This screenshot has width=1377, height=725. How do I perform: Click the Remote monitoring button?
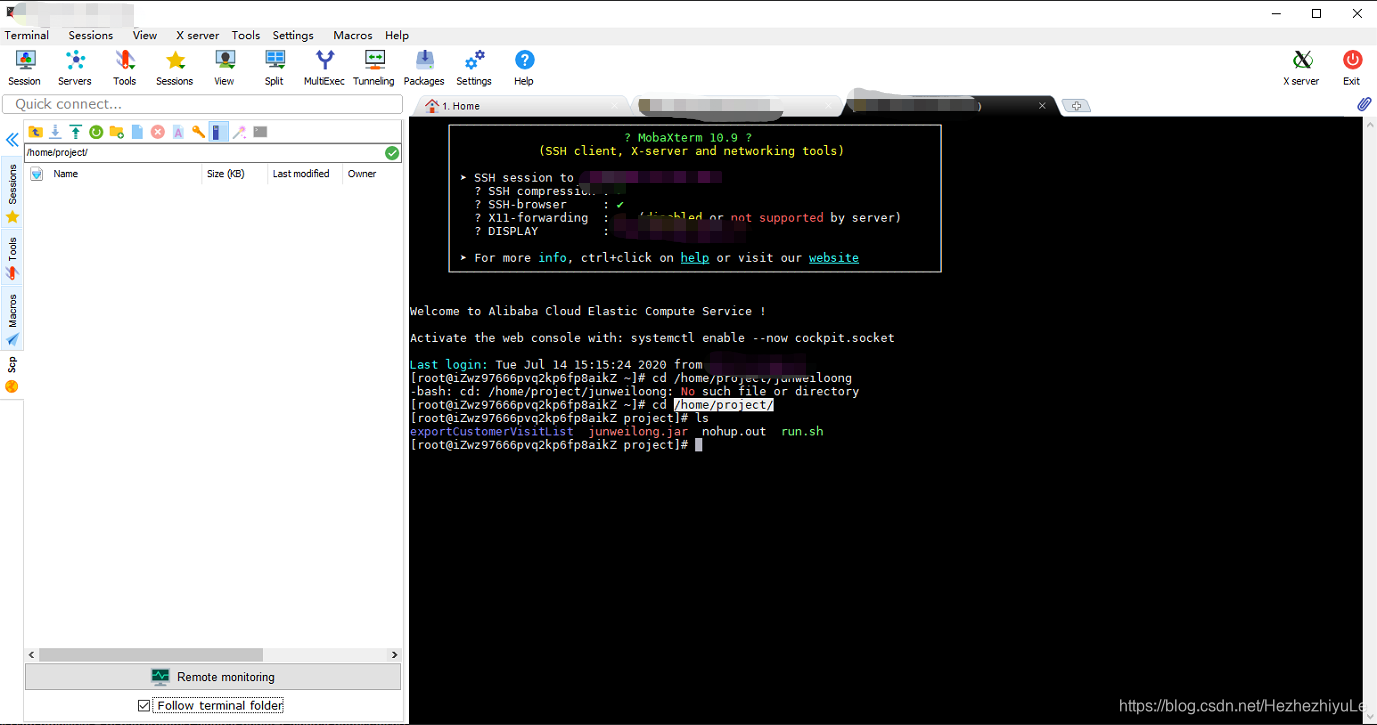pos(213,677)
